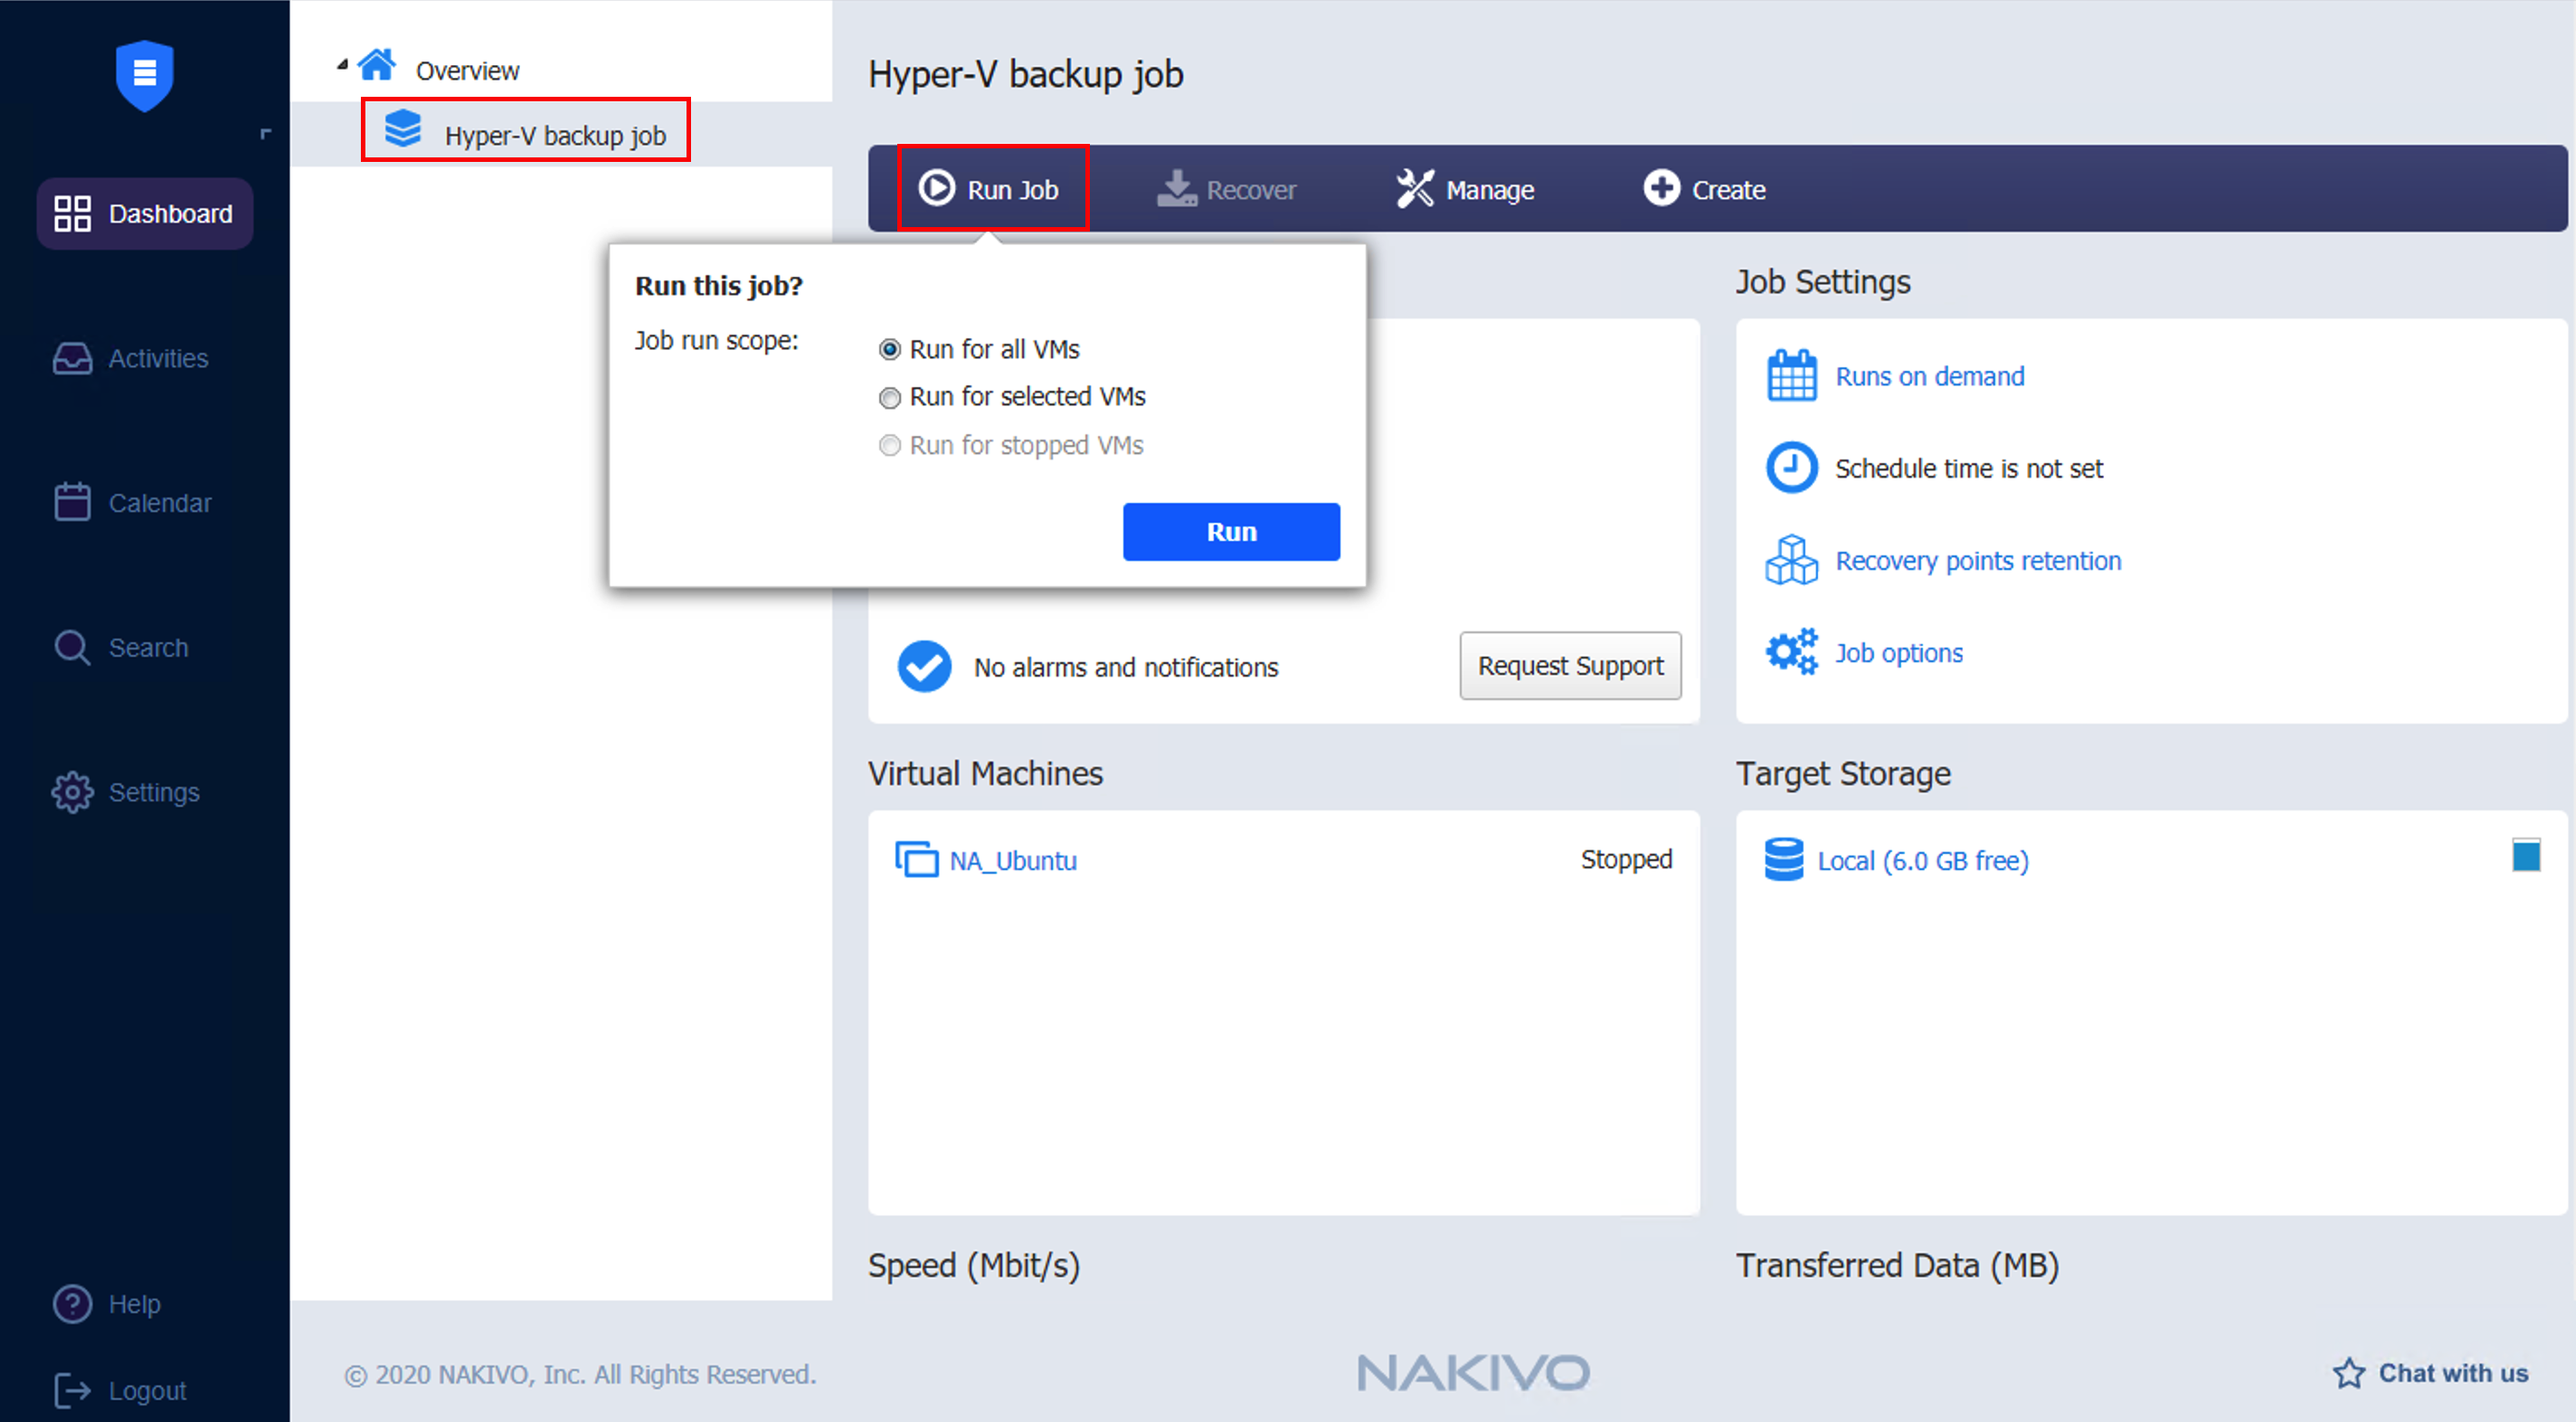2576x1422 pixels.
Task: Collapse the sidebar using corner toggle
Action: click(x=265, y=133)
